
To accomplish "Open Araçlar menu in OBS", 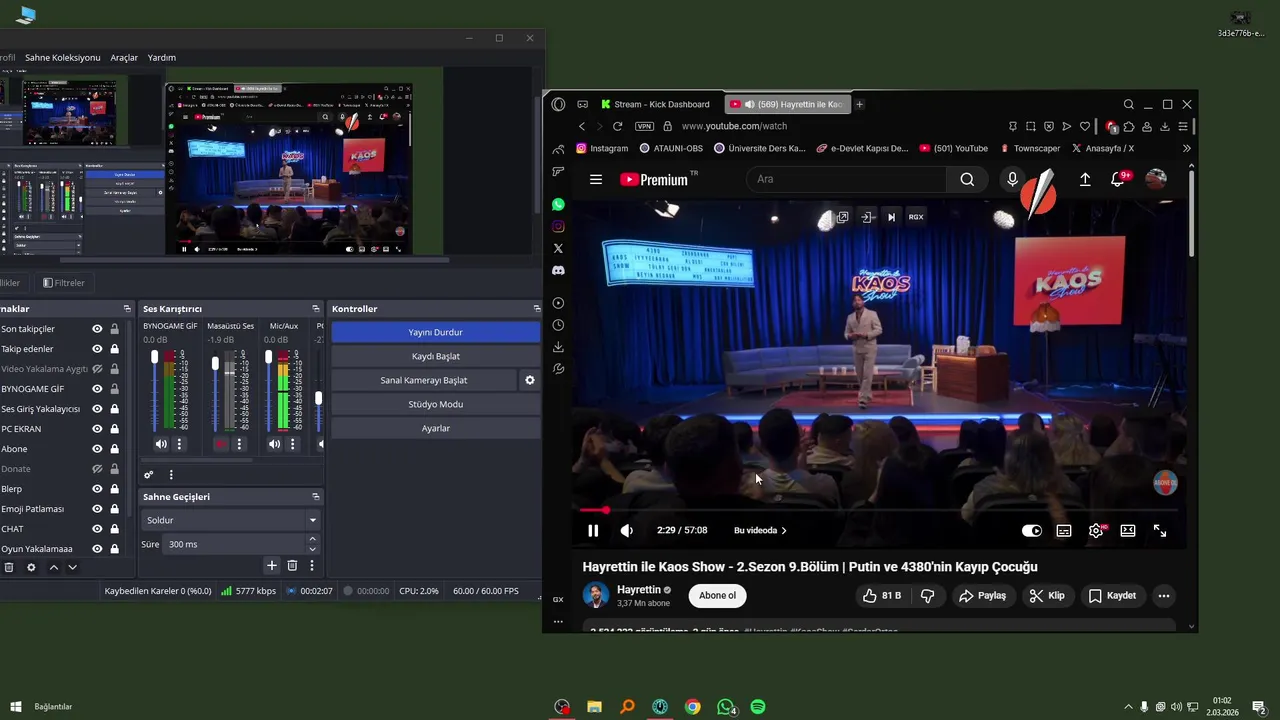I will pyautogui.click(x=124, y=58).
